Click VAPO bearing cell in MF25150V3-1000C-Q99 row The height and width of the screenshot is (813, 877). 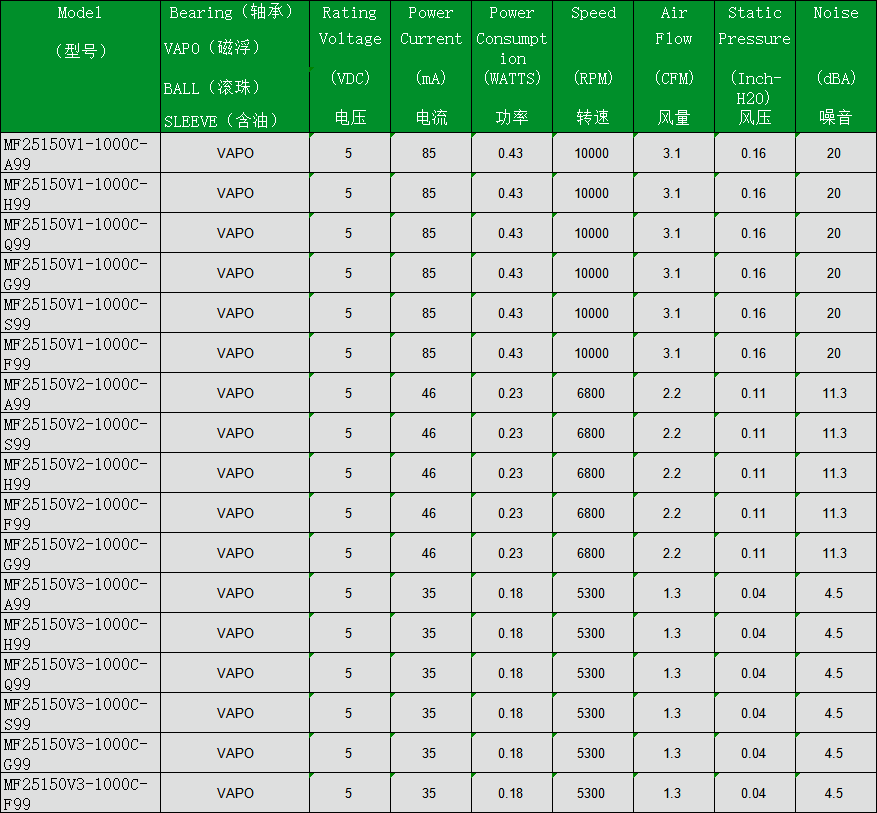(x=235, y=673)
